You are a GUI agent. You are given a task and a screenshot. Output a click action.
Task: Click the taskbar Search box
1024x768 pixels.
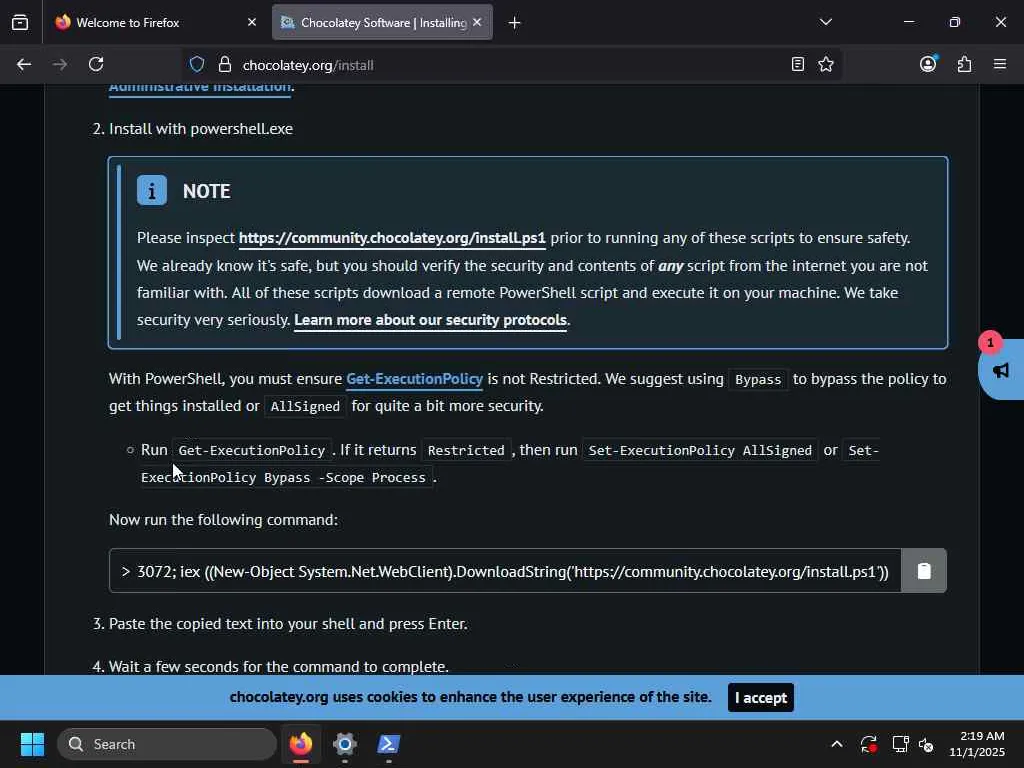pyautogui.click(x=167, y=744)
